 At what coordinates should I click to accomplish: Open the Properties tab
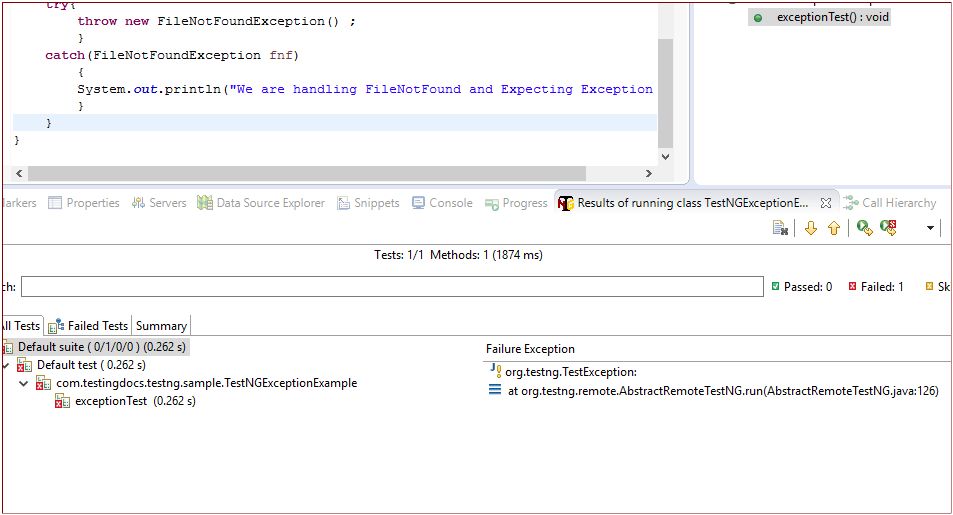pos(84,203)
